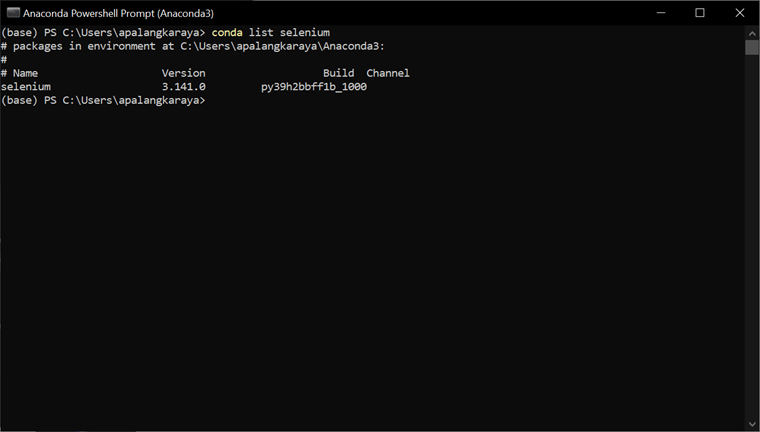Click the 'Name' column header
Image resolution: width=760 pixels, height=432 pixels.
pyautogui.click(x=26, y=73)
